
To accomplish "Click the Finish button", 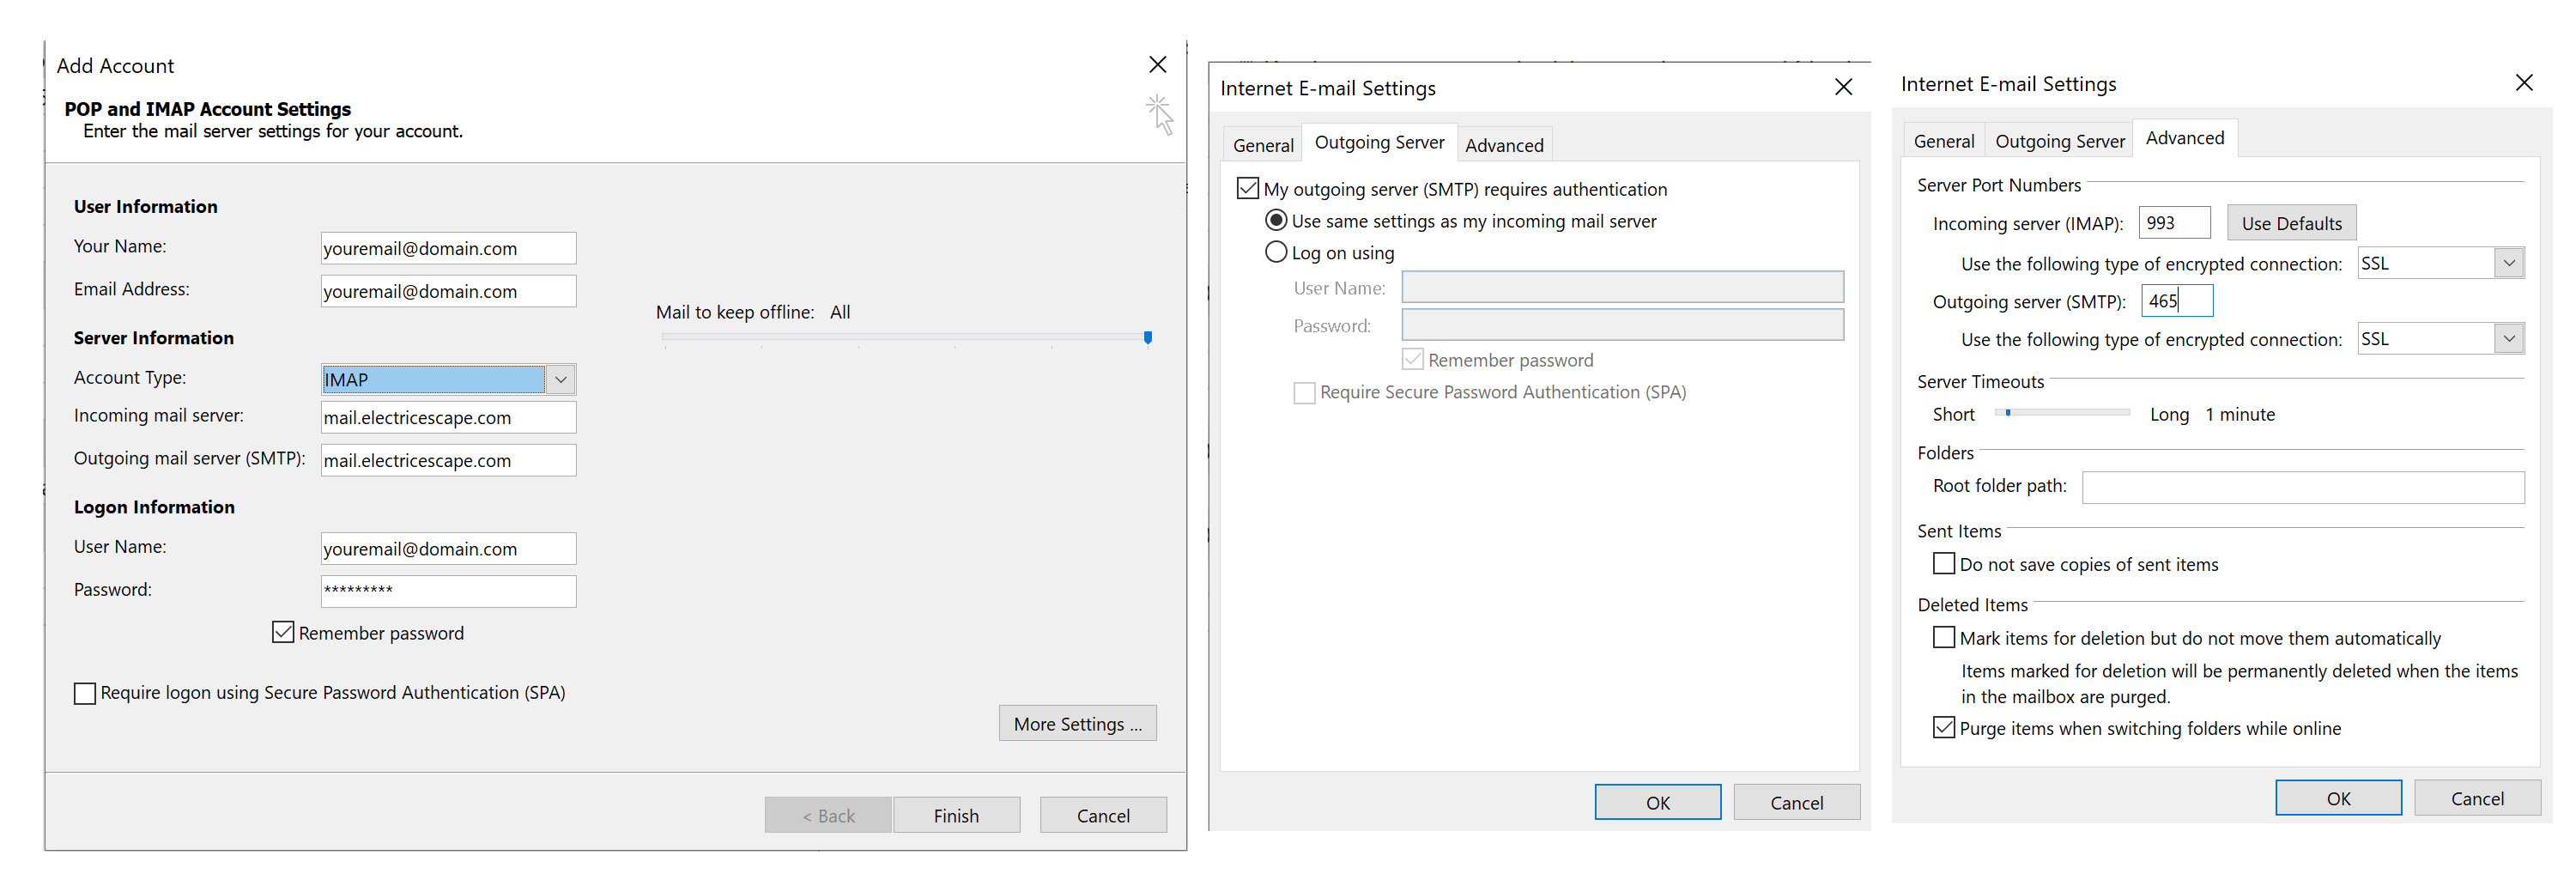I will tap(956, 815).
